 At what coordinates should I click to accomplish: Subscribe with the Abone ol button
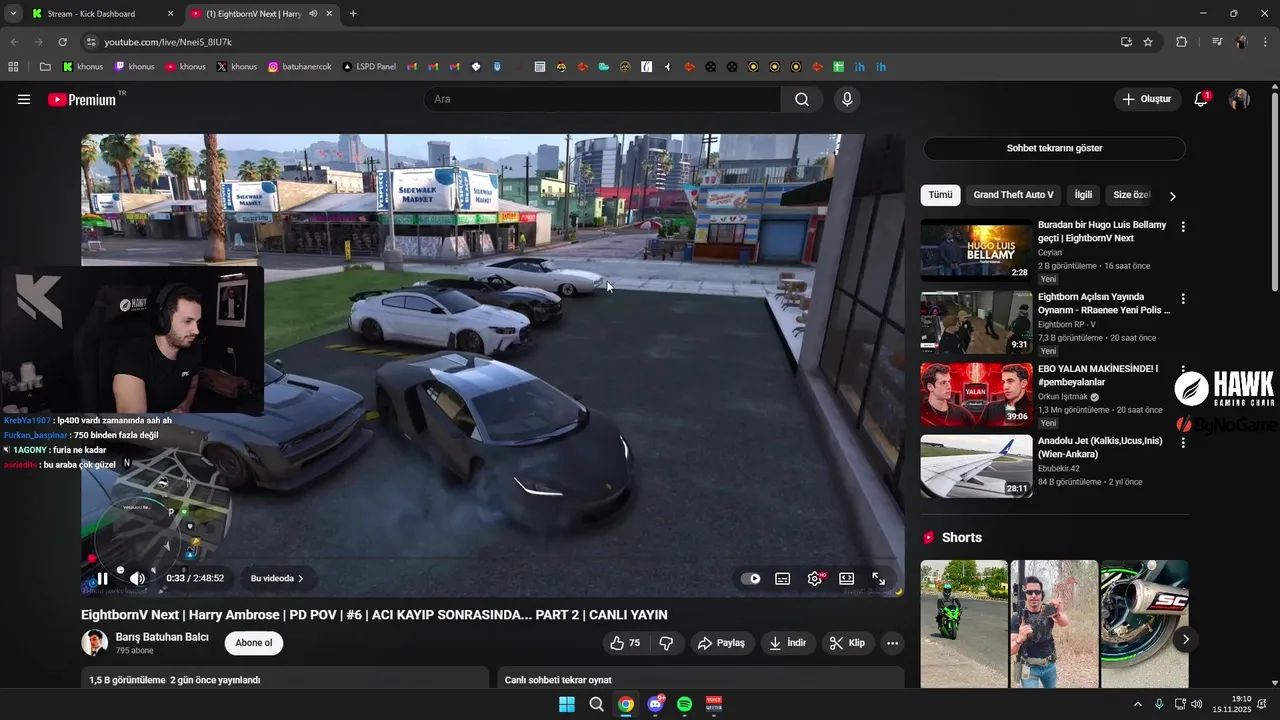254,643
